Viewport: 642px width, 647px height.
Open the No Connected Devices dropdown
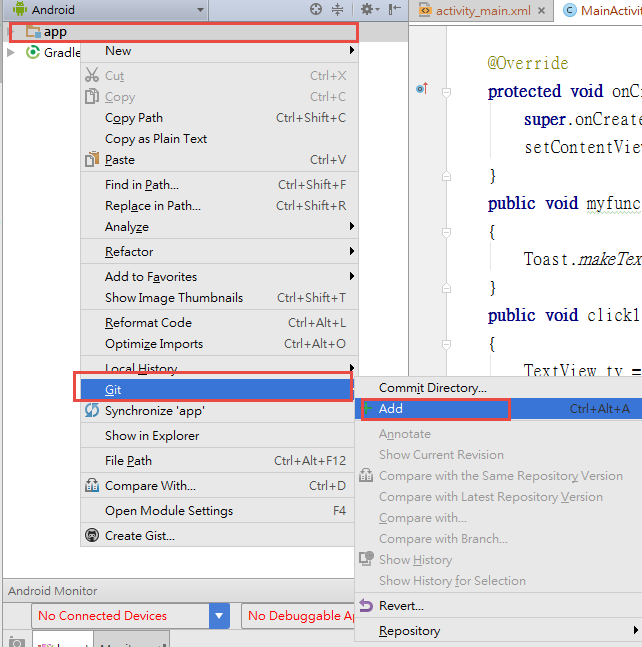tap(130, 616)
